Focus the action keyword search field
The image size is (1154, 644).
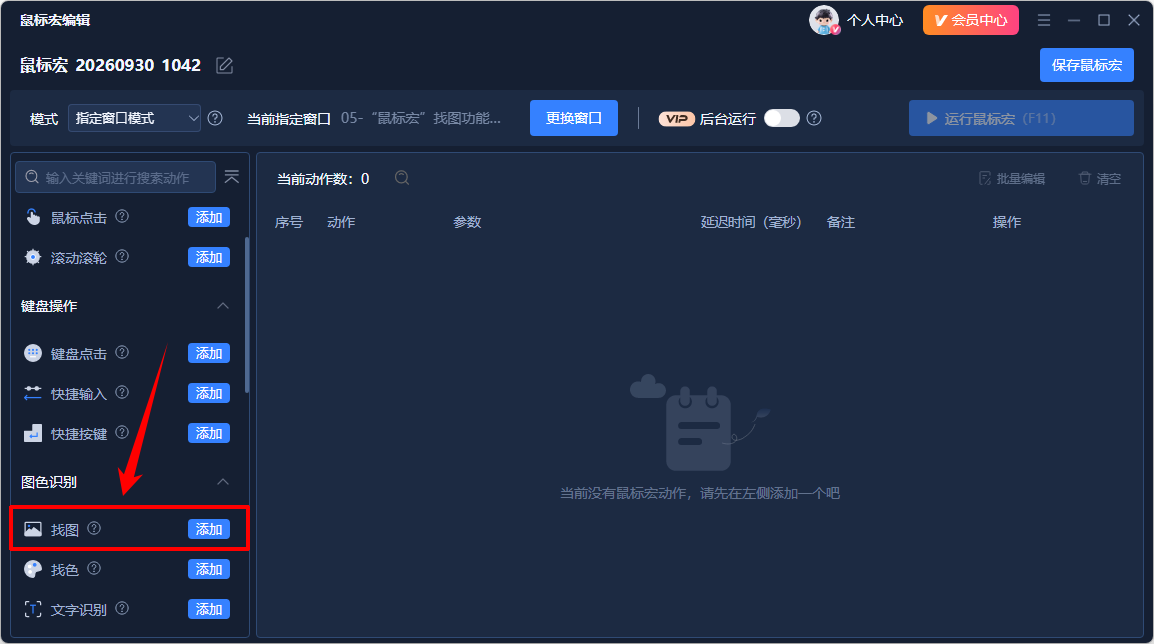[116, 177]
